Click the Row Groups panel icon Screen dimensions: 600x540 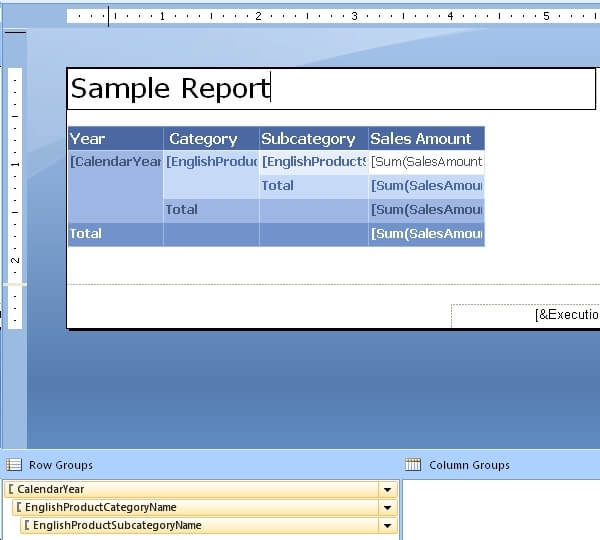(14, 465)
